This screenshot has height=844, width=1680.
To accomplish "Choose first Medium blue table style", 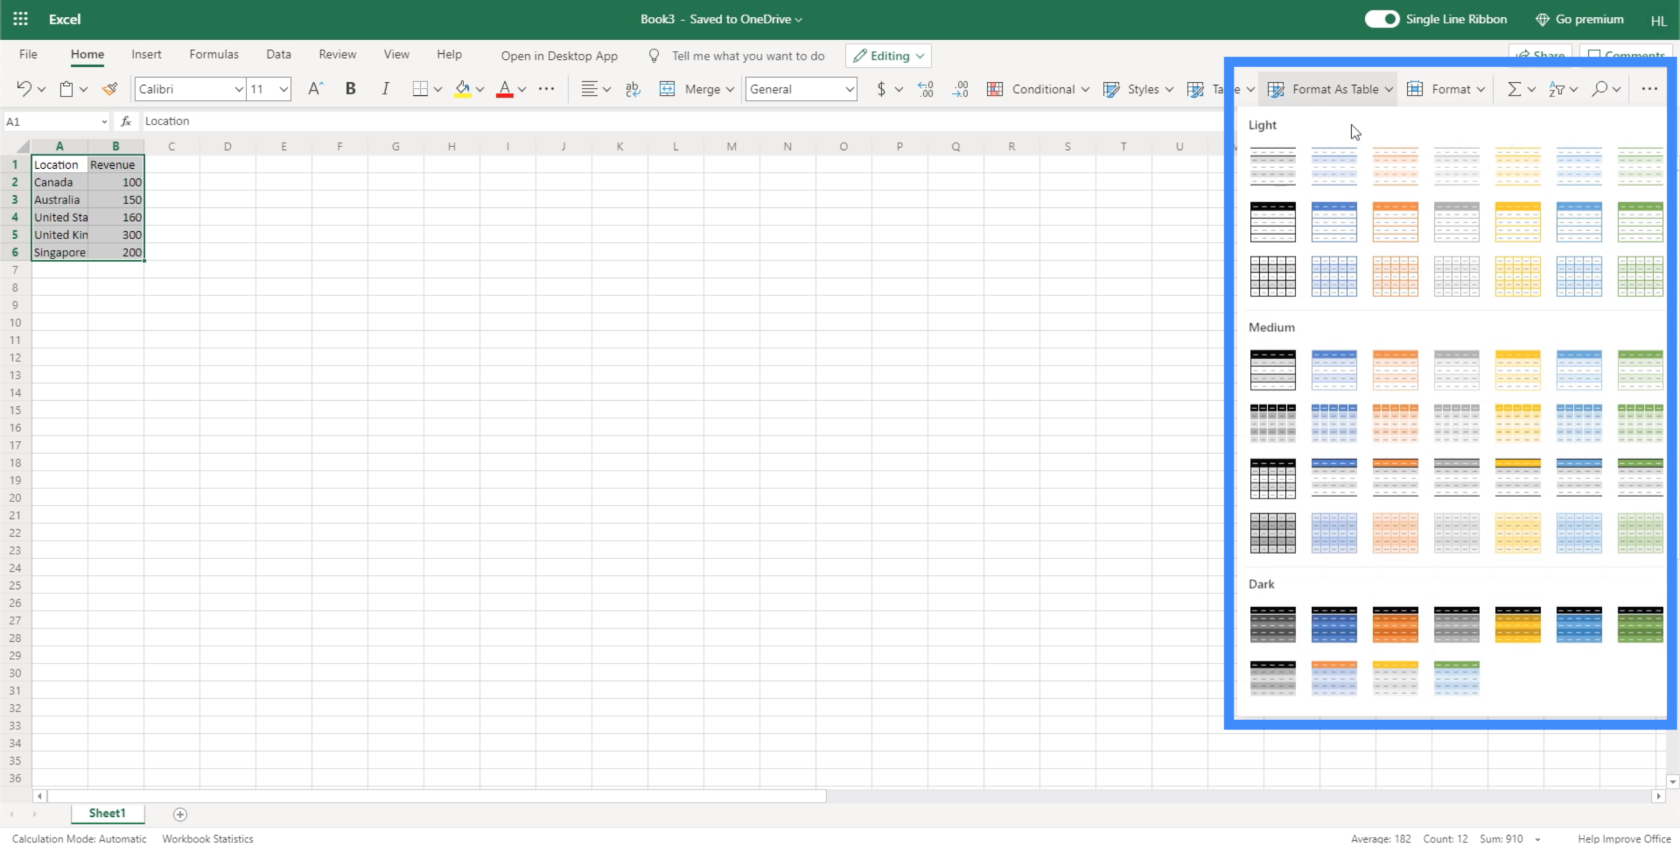I will [1334, 369].
